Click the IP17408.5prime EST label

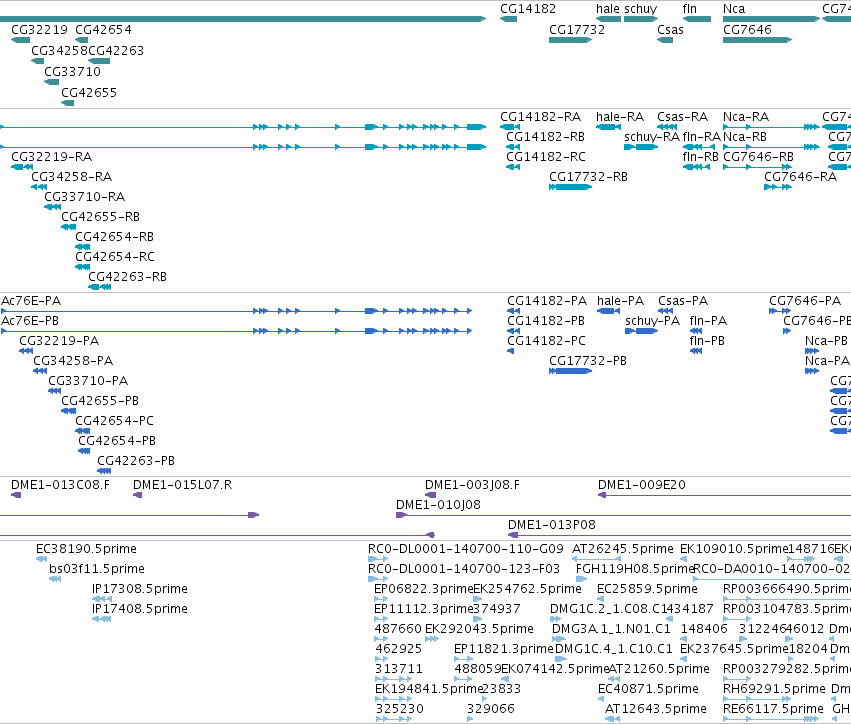pyautogui.click(x=140, y=609)
